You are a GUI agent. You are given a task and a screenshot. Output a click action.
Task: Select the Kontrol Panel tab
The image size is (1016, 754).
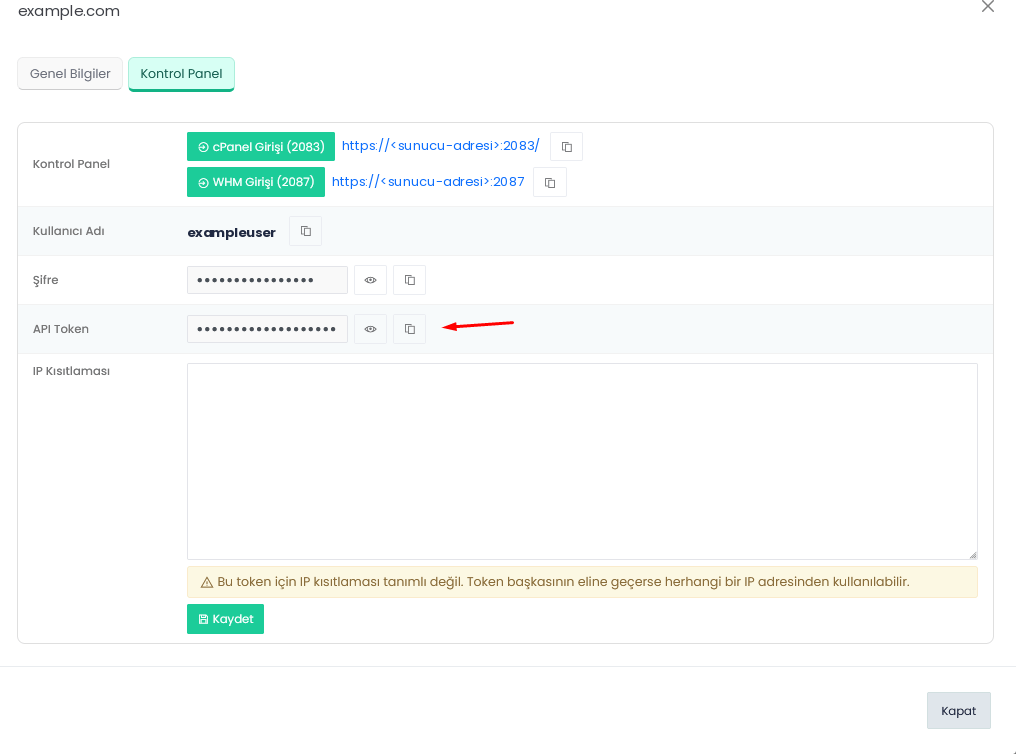(x=181, y=74)
